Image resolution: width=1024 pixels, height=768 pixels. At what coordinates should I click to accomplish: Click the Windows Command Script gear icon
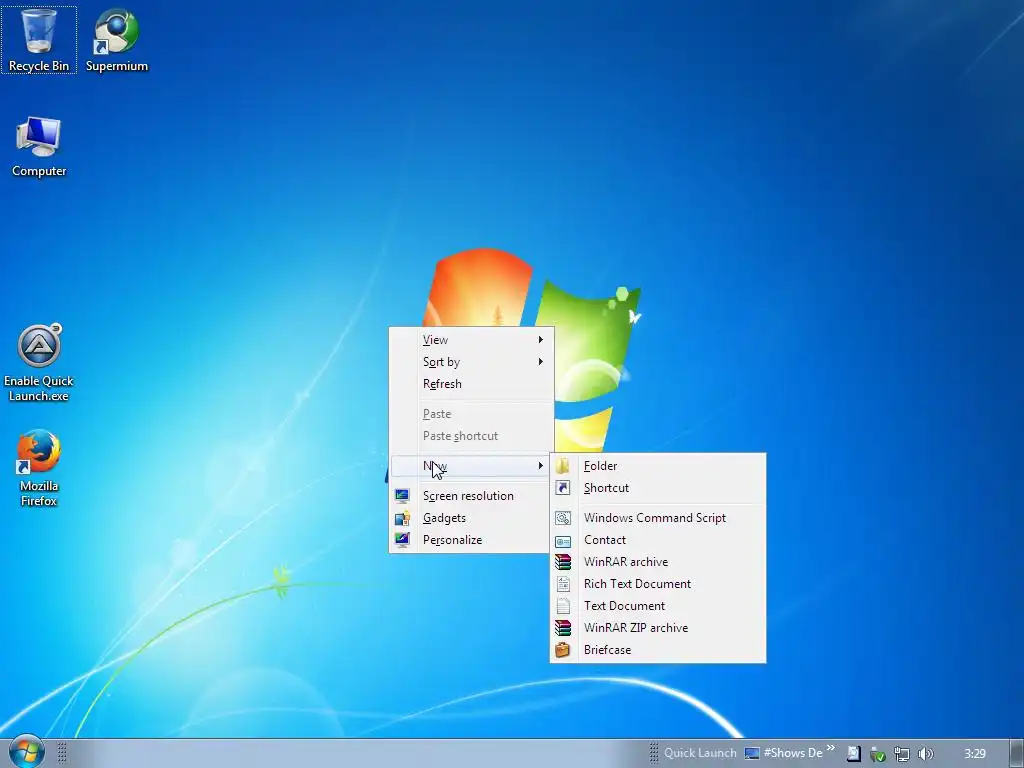coord(562,518)
